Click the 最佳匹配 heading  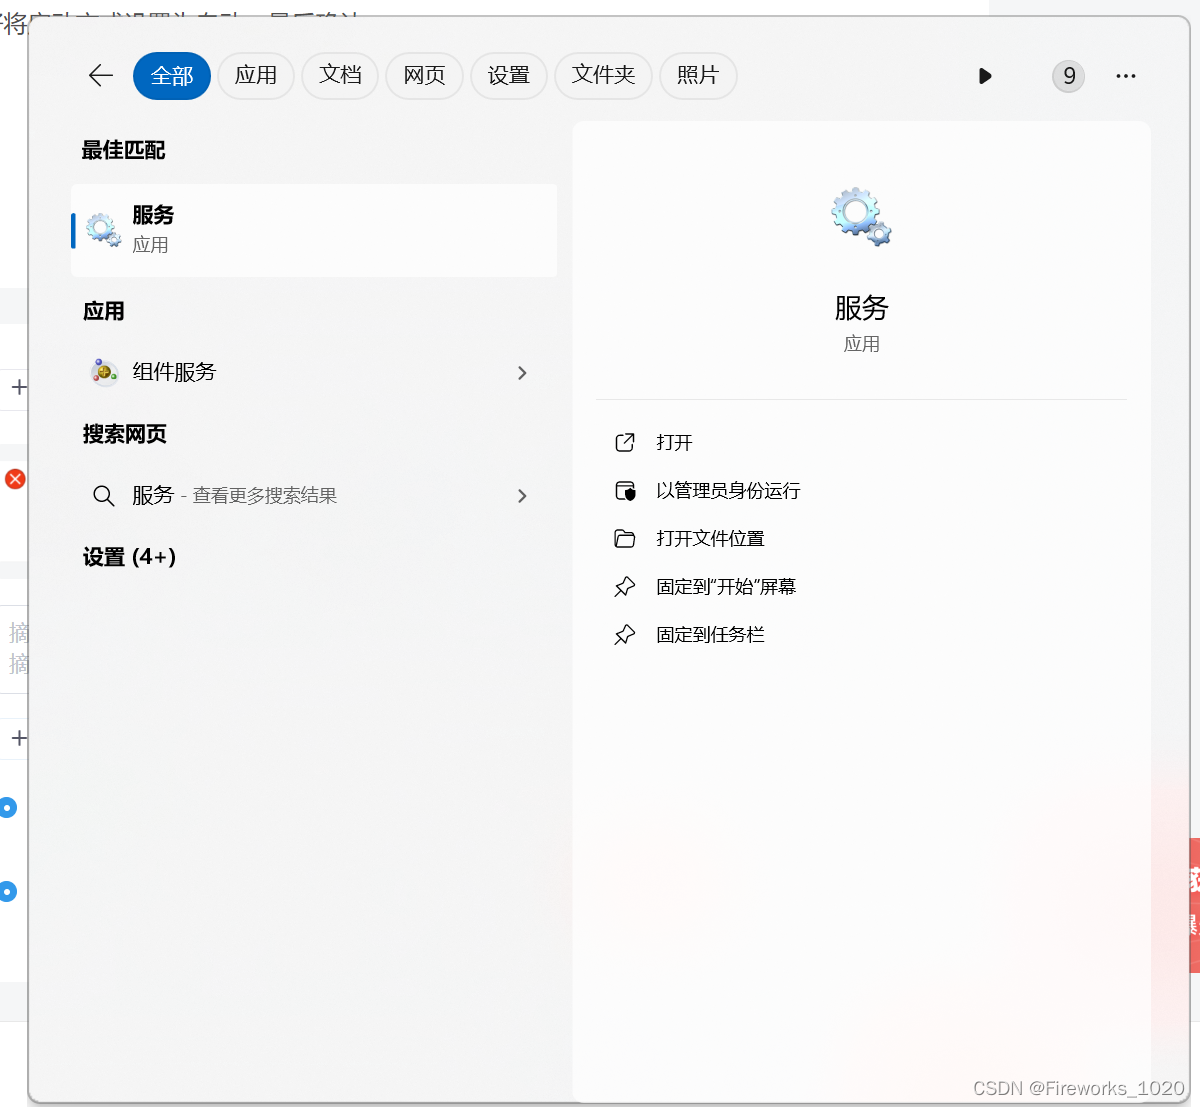123,150
